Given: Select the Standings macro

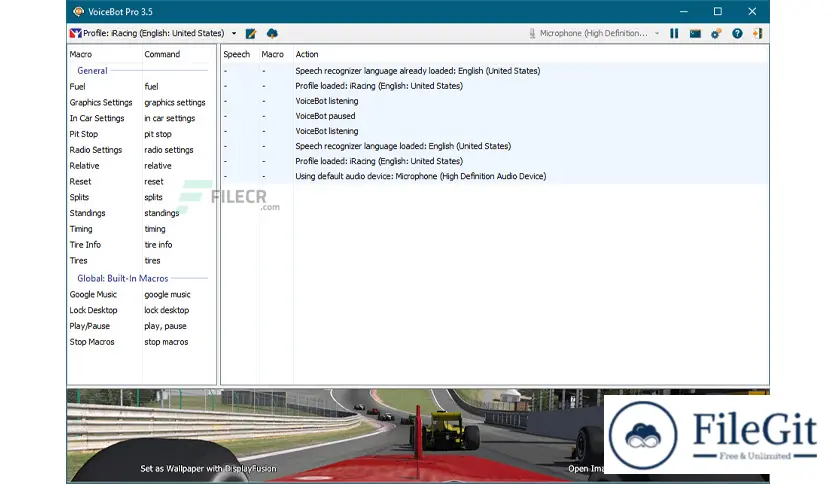Looking at the screenshot, I should coord(87,213).
